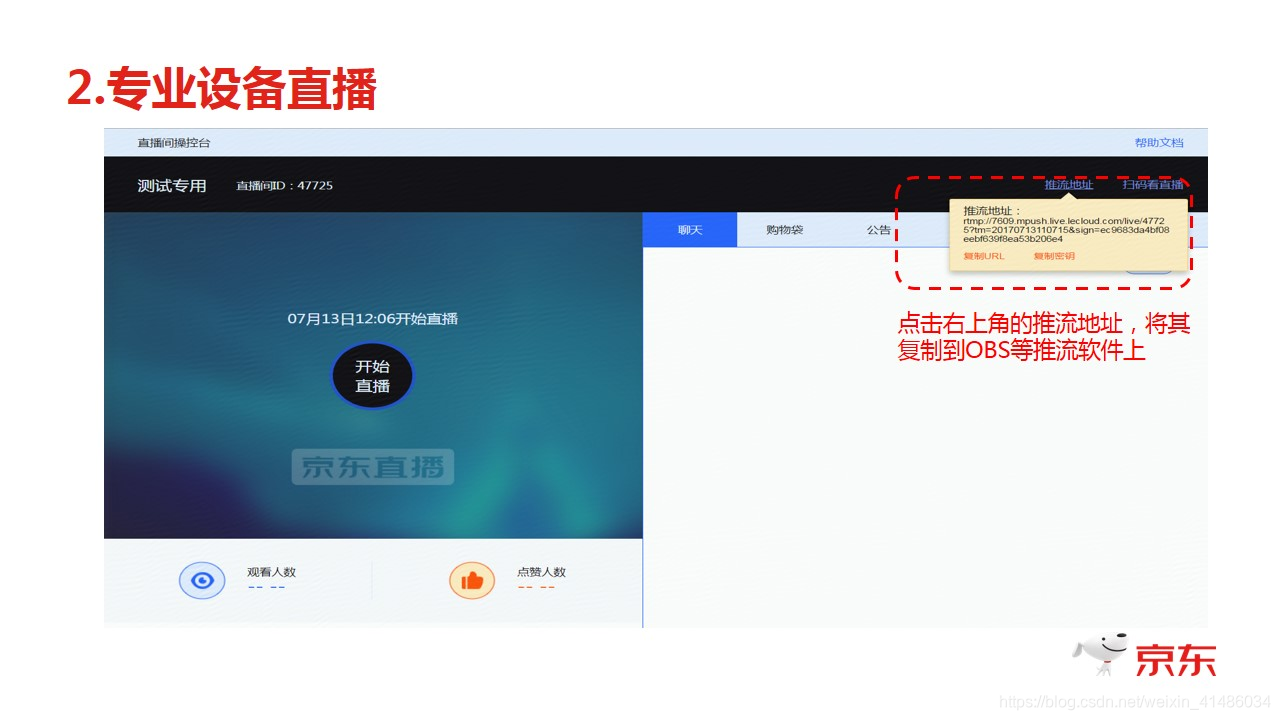Switch to the 聊天 tab

(690, 230)
